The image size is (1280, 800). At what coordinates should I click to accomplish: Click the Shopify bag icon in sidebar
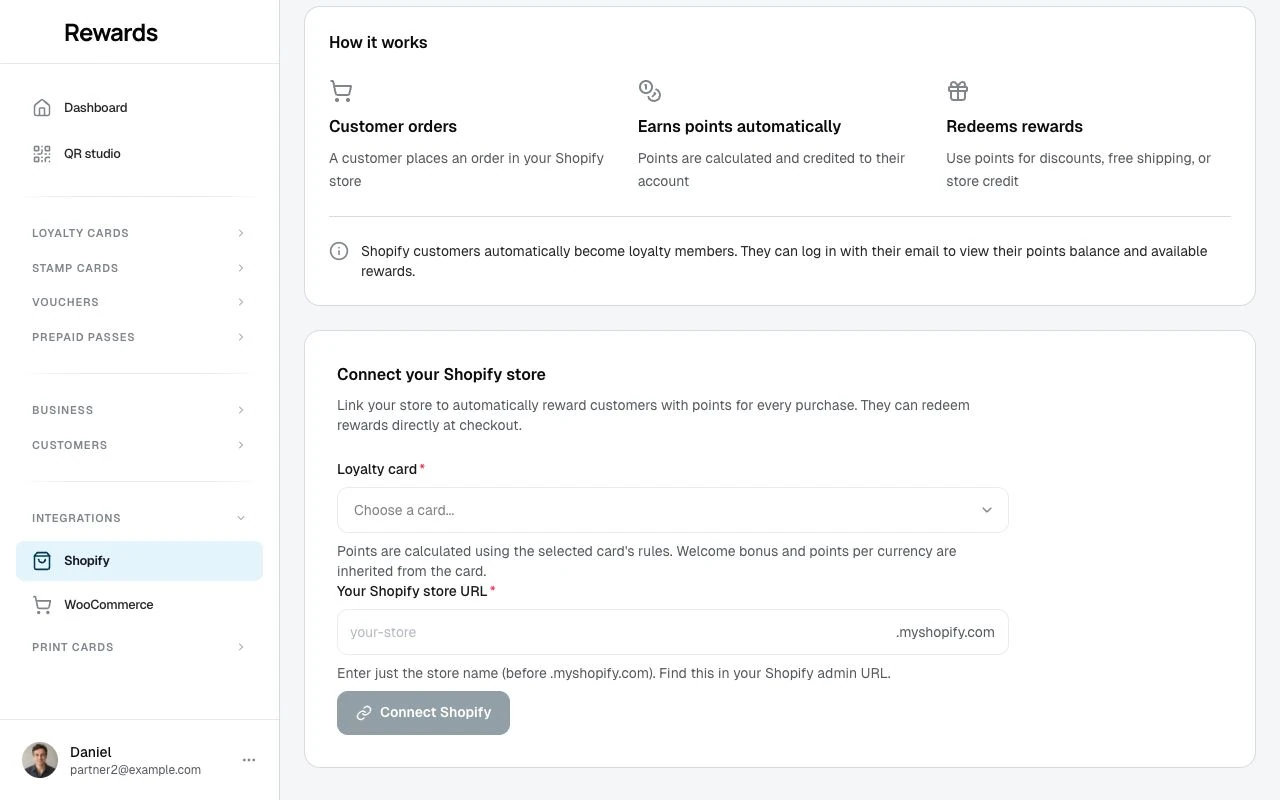(42, 561)
